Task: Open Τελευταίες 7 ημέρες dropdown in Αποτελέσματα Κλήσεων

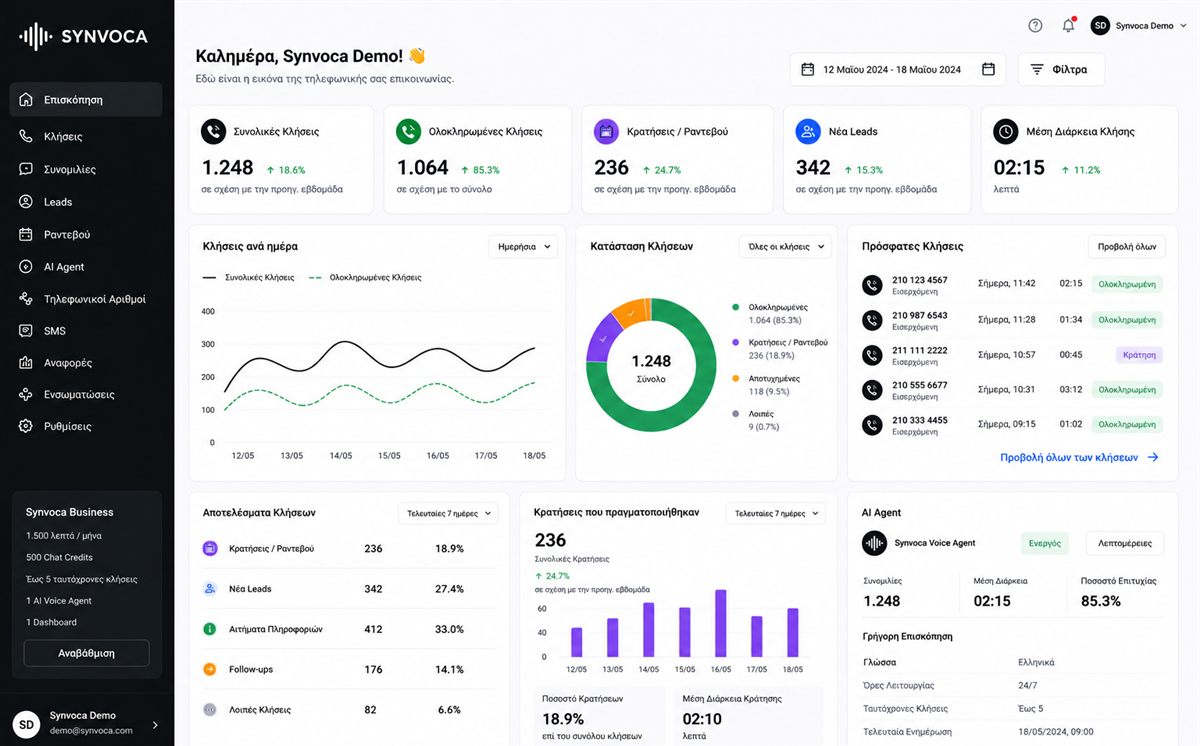Action: [448, 513]
